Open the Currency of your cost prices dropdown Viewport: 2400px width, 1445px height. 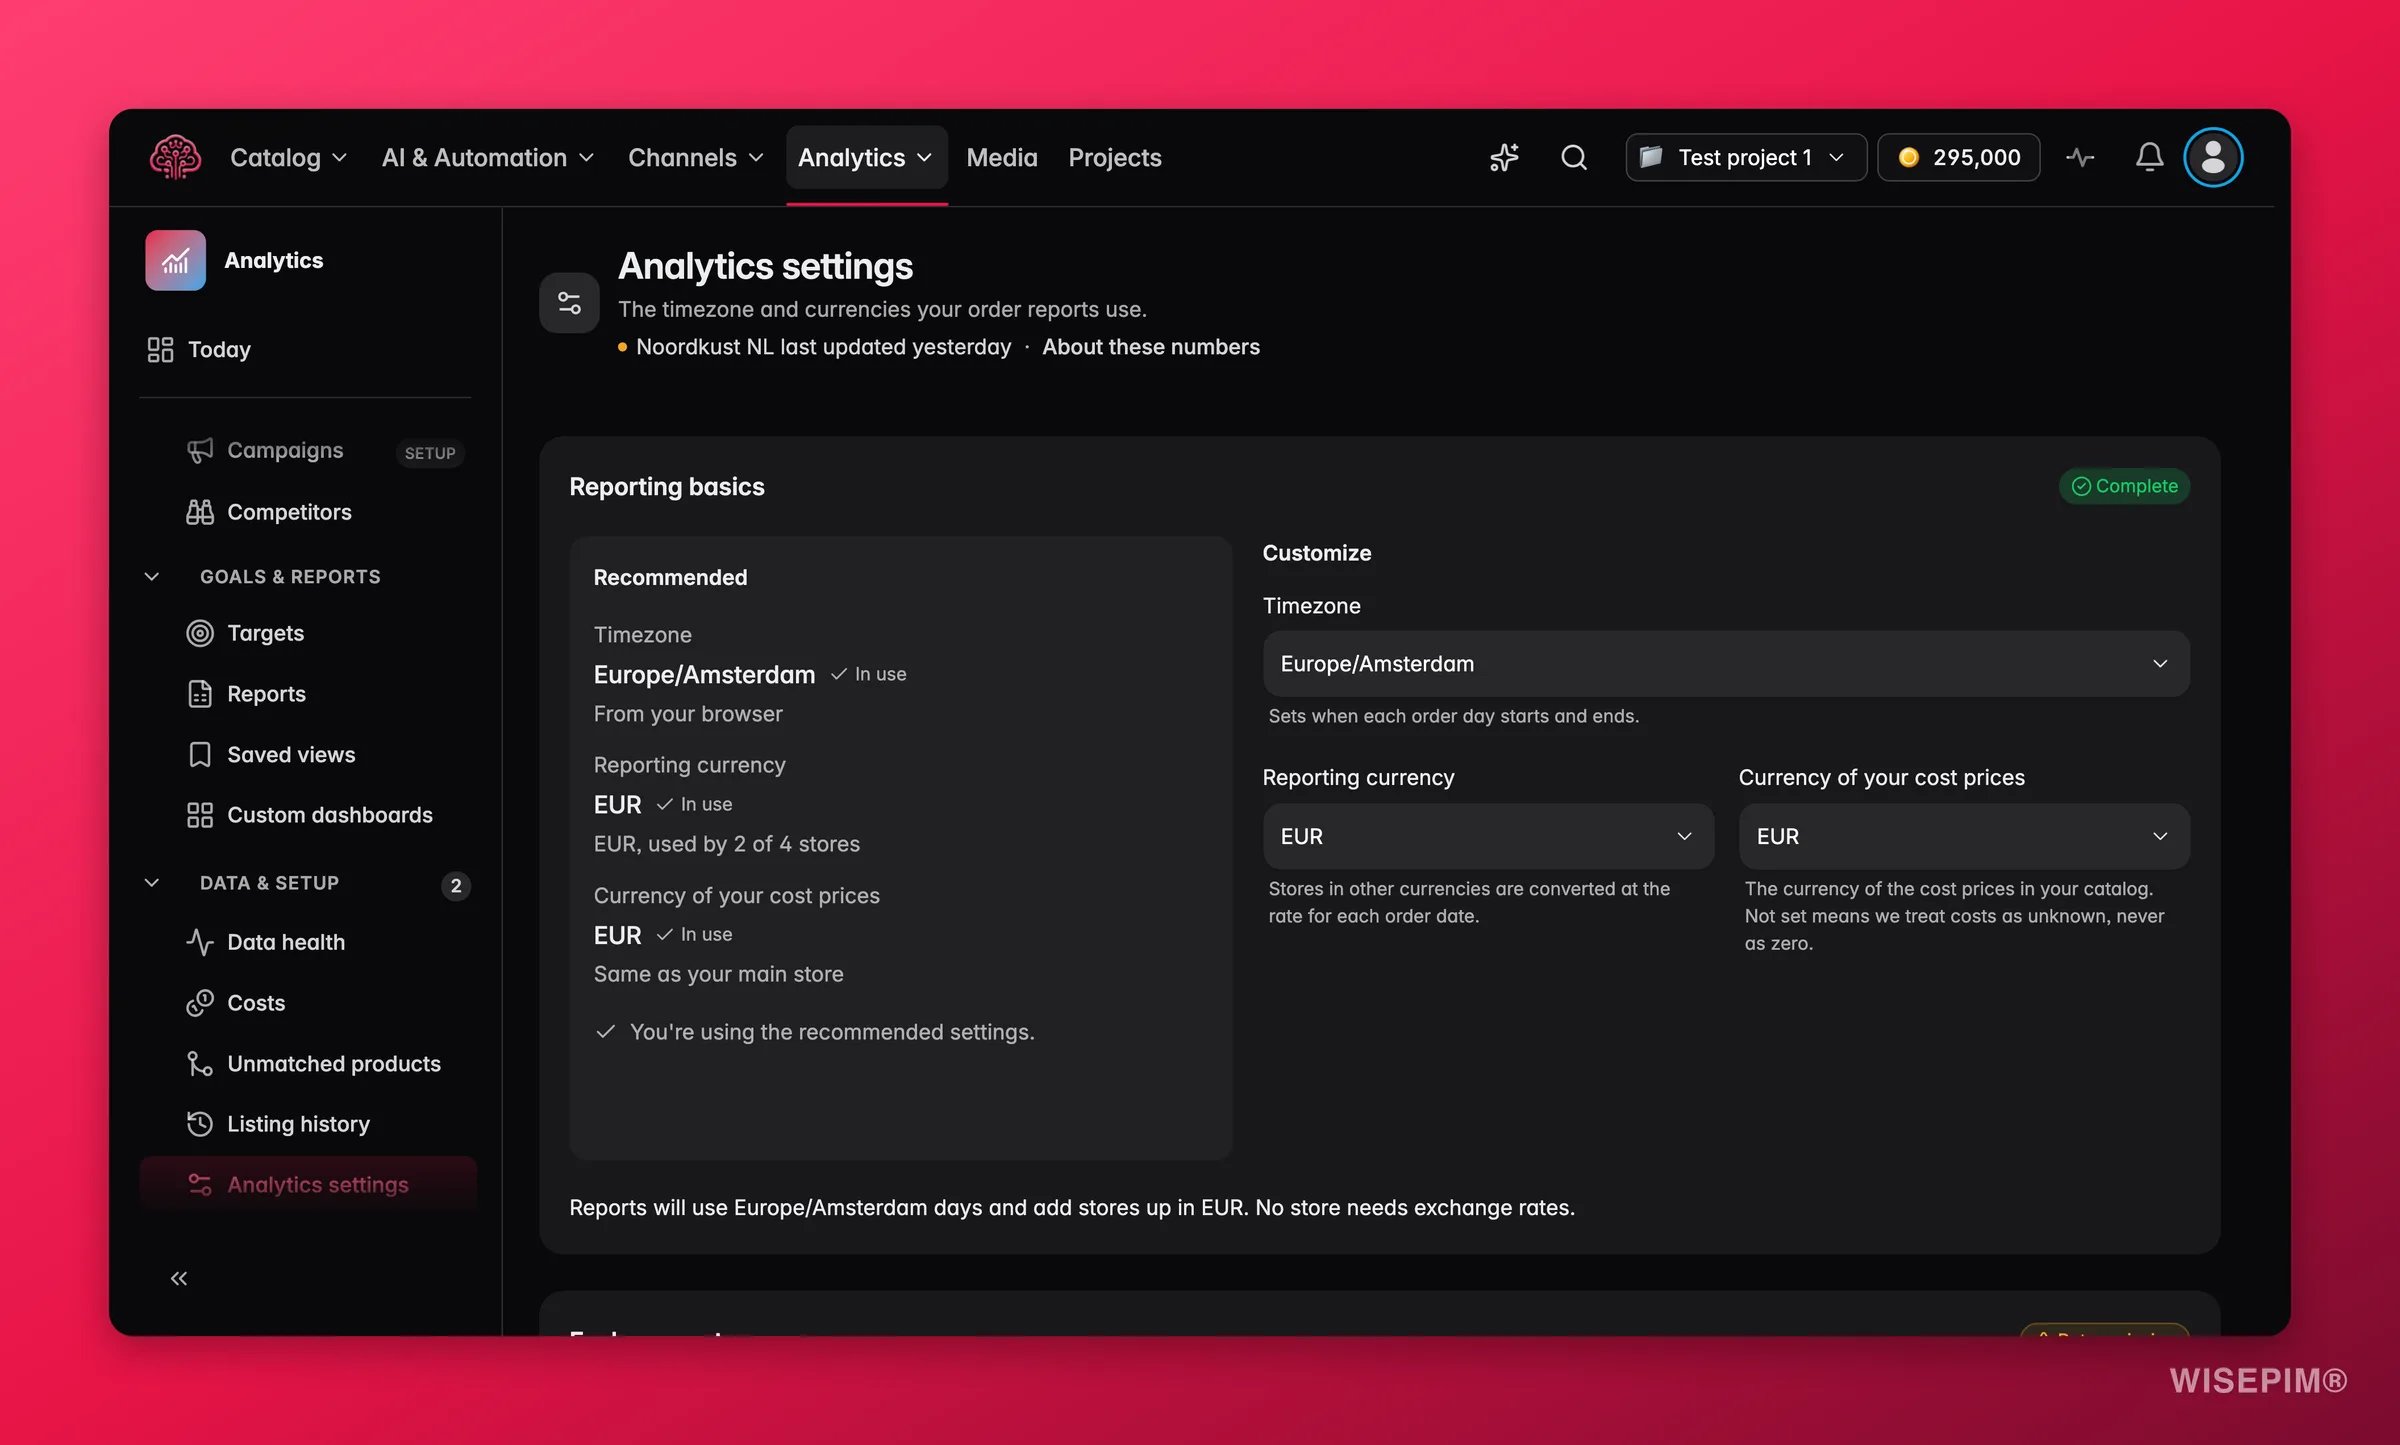[1964, 837]
